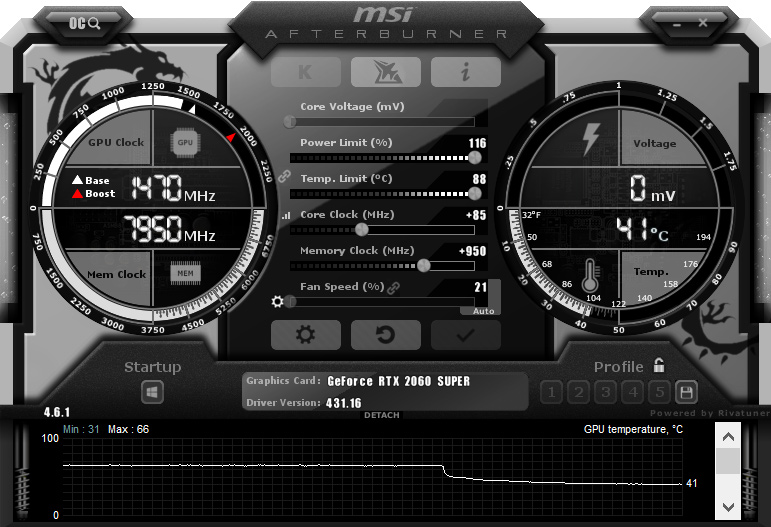This screenshot has width=771, height=527.
Task: Click the DETACH monitor button
Action: (x=382, y=415)
